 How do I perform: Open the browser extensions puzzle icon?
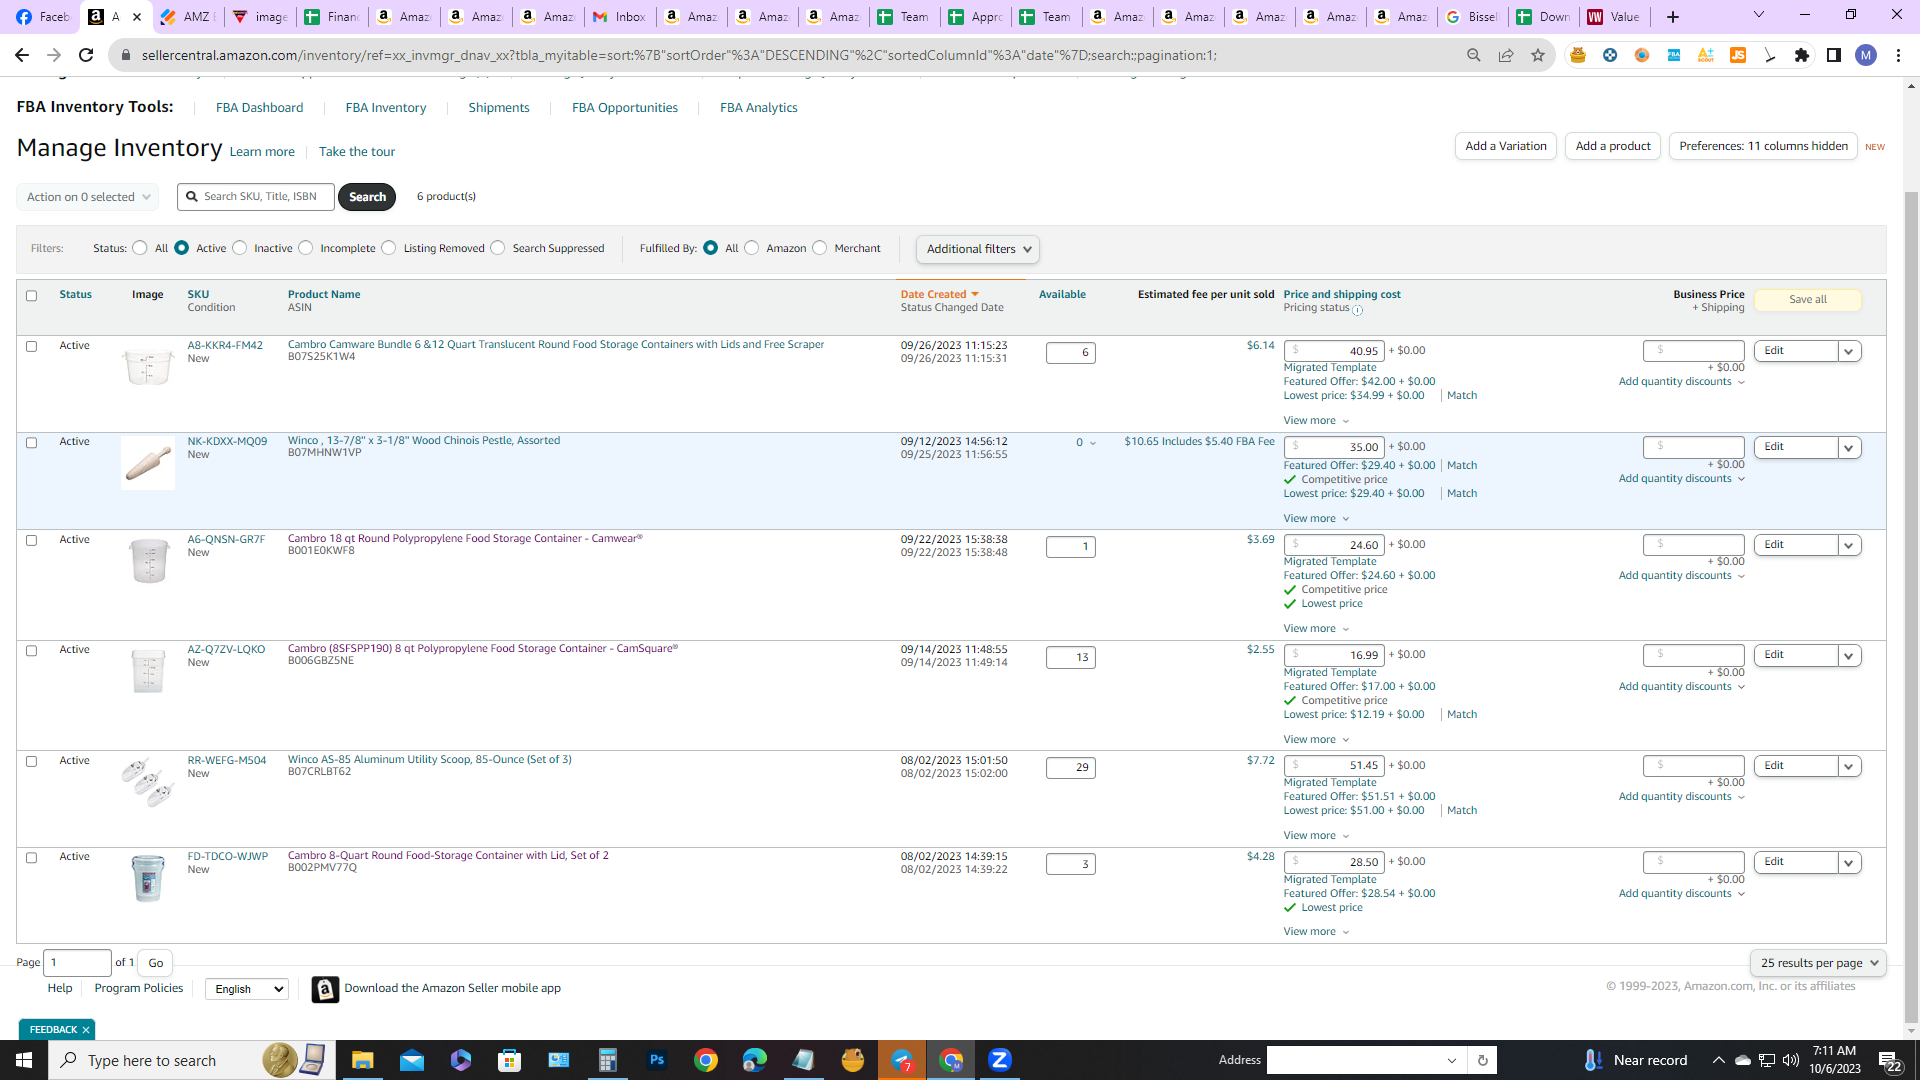point(1802,55)
